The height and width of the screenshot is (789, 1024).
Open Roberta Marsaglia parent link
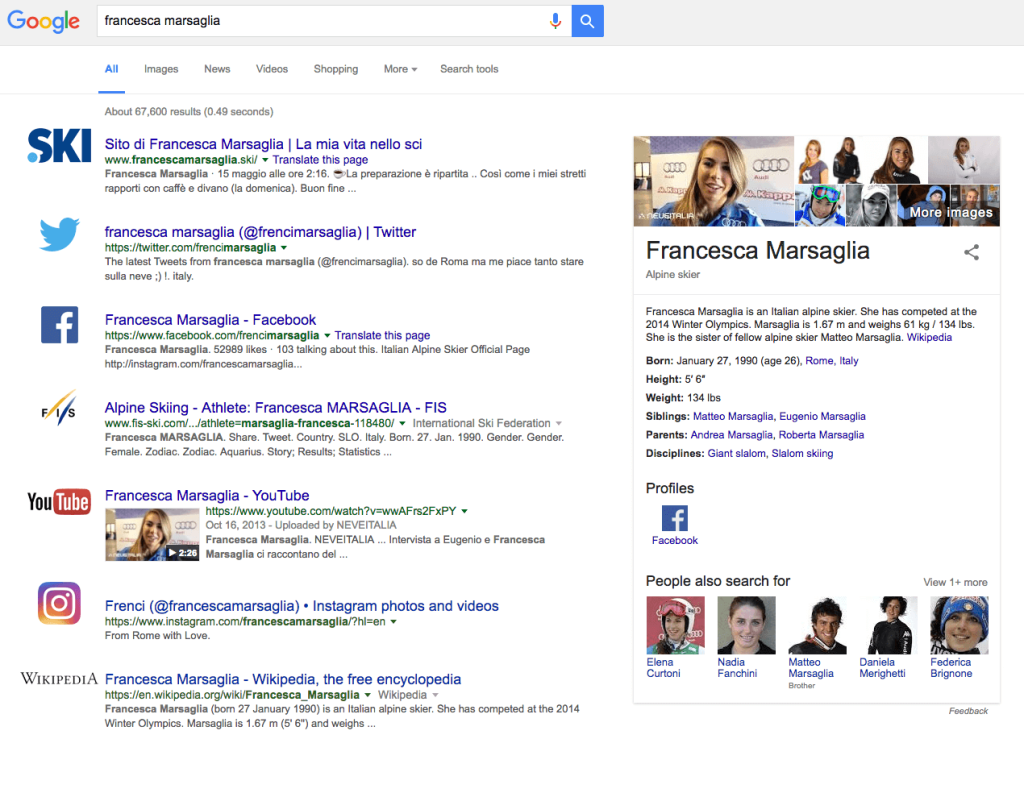point(822,435)
